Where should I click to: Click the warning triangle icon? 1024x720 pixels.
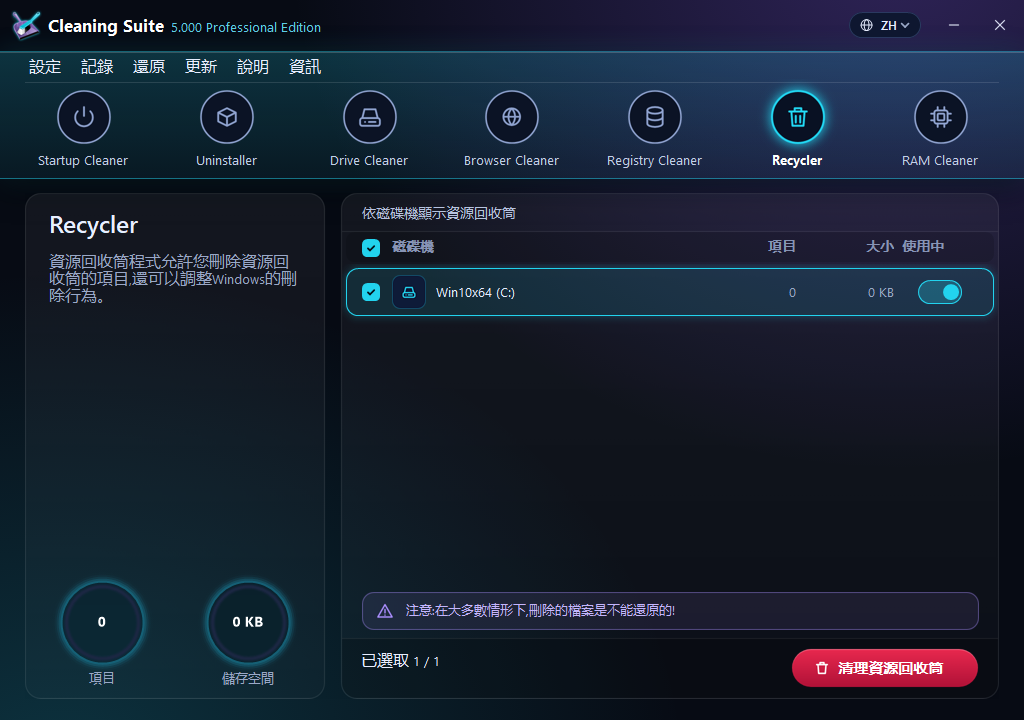coord(385,611)
